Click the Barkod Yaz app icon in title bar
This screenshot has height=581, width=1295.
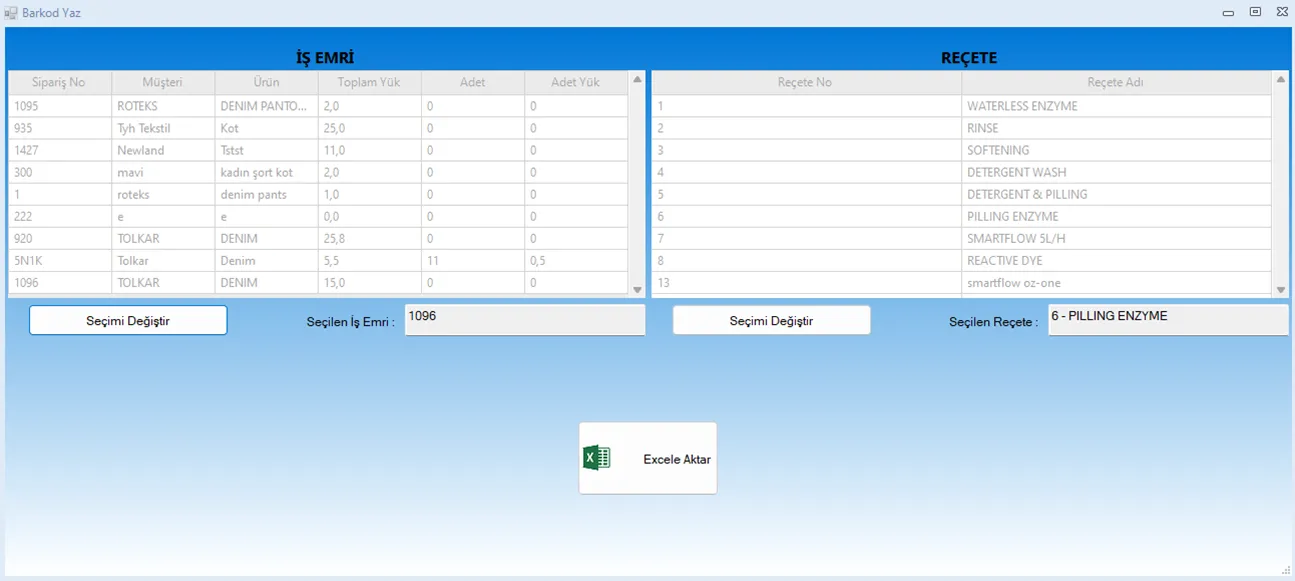click(x=11, y=13)
